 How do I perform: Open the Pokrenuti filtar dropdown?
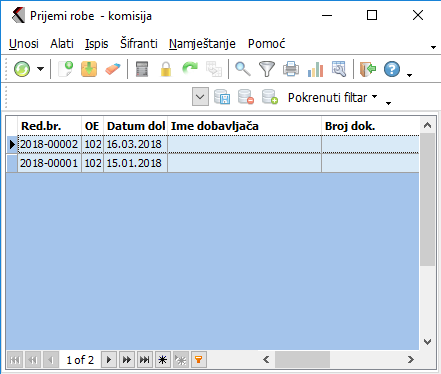tap(332, 97)
